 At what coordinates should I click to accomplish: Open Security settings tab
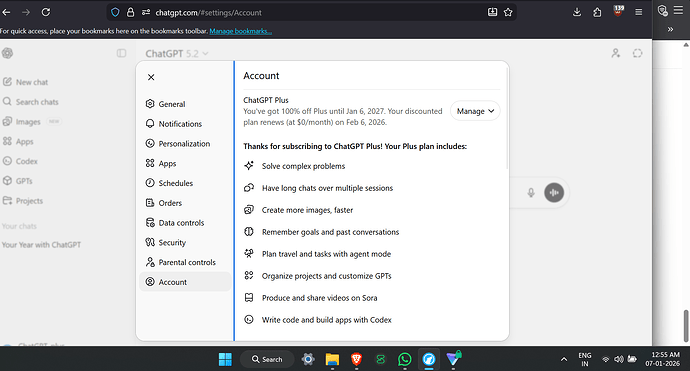[185, 242]
